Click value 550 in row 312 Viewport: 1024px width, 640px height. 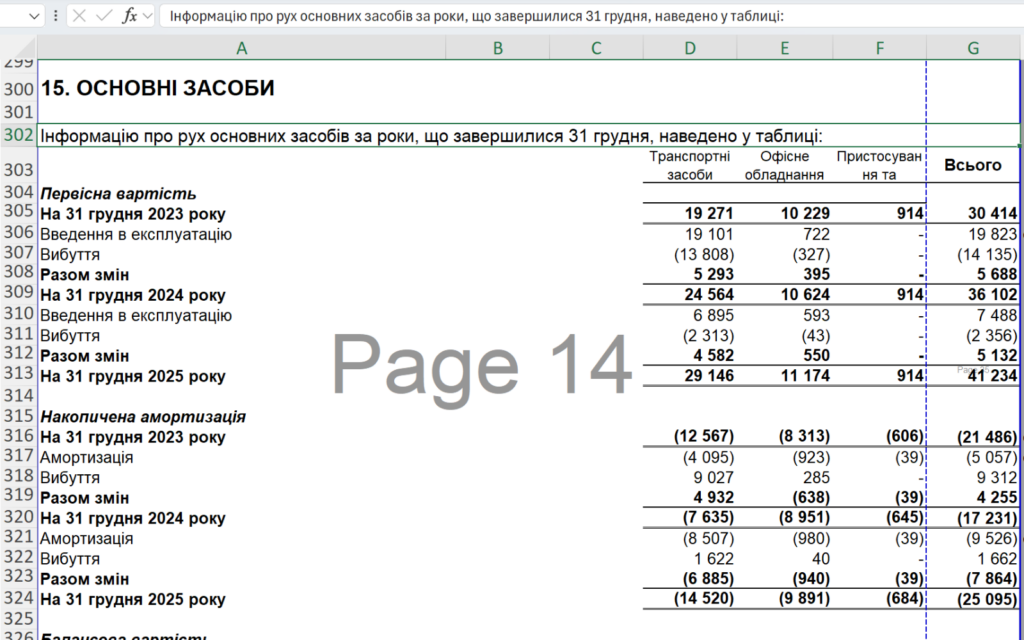tap(816, 356)
